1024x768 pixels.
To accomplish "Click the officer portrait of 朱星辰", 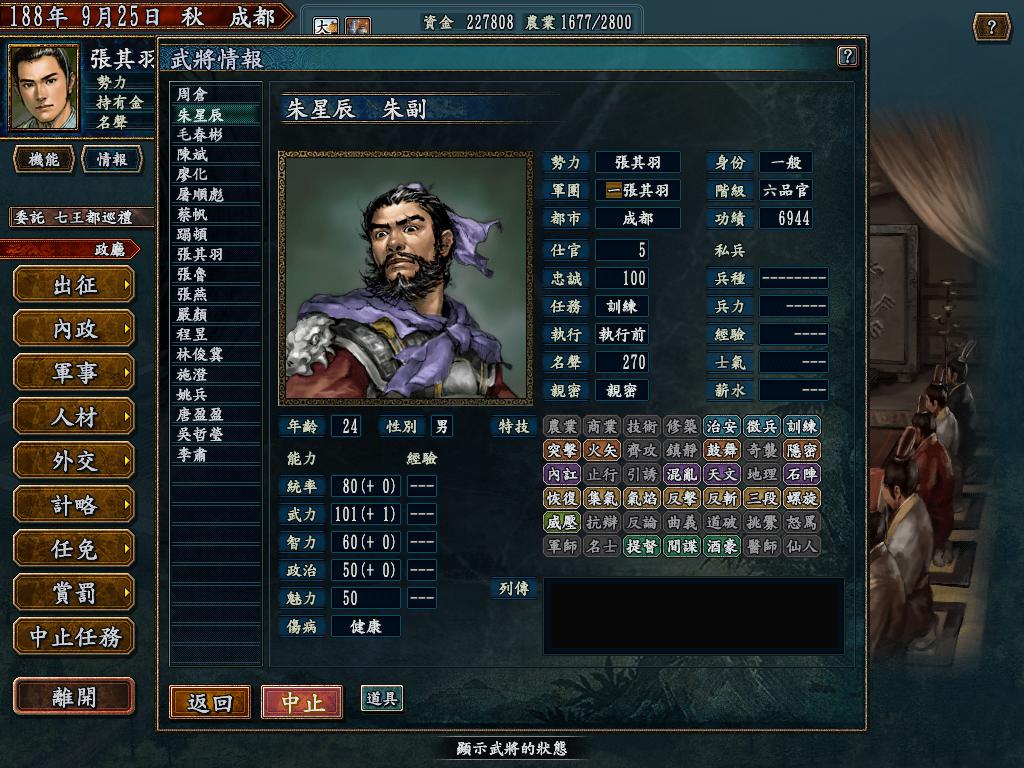I will click(x=406, y=278).
